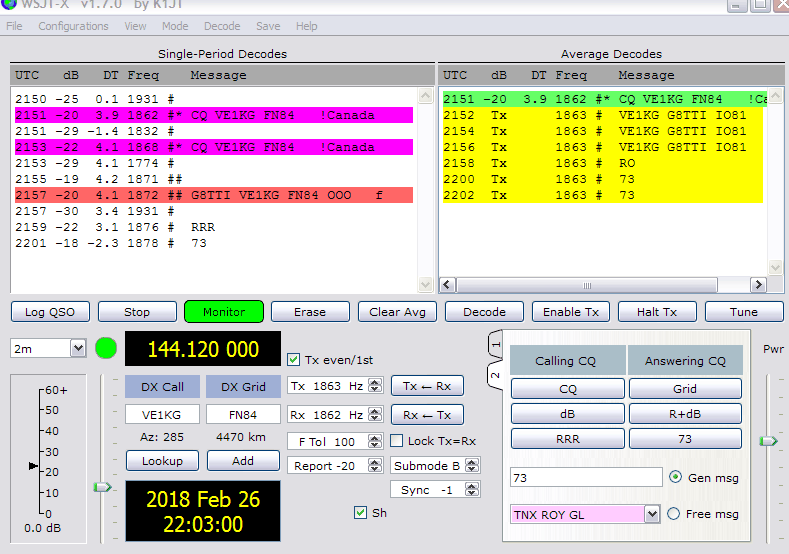Click the DX Grid field containing FN84
This screenshot has height=554, width=789.
coord(243,415)
